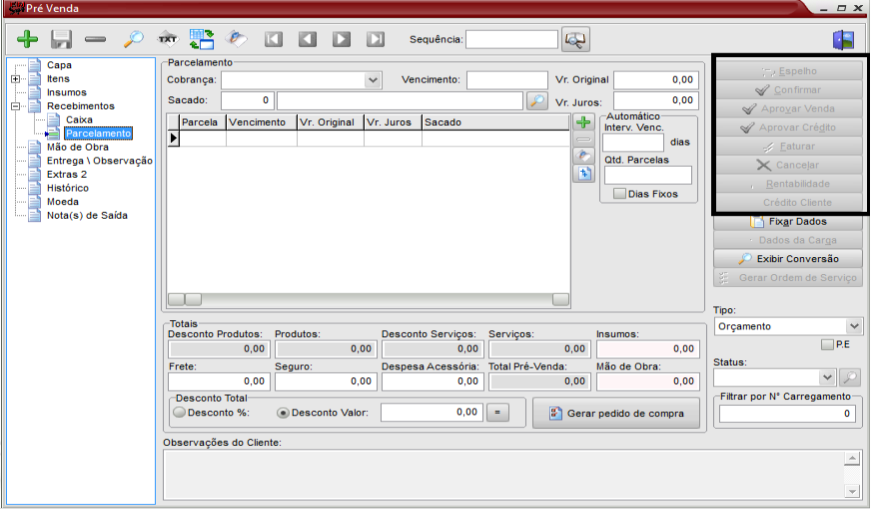Click into the Vencimento input field
874x510 pixels.
[x=507, y=80]
